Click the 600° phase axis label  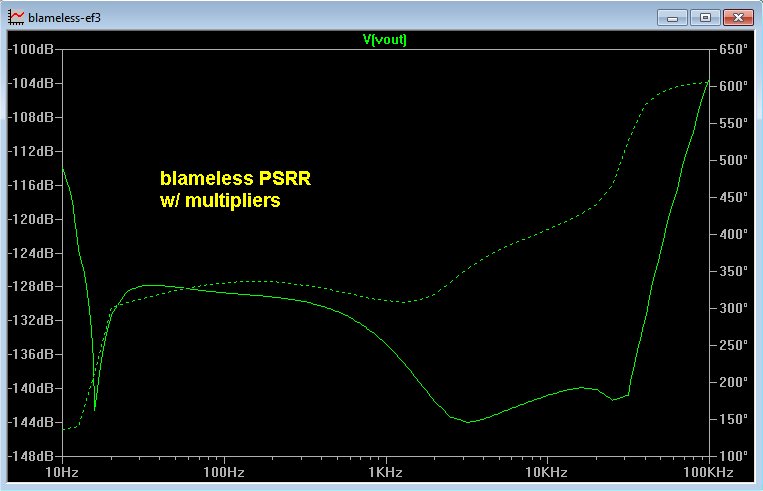[733, 87]
